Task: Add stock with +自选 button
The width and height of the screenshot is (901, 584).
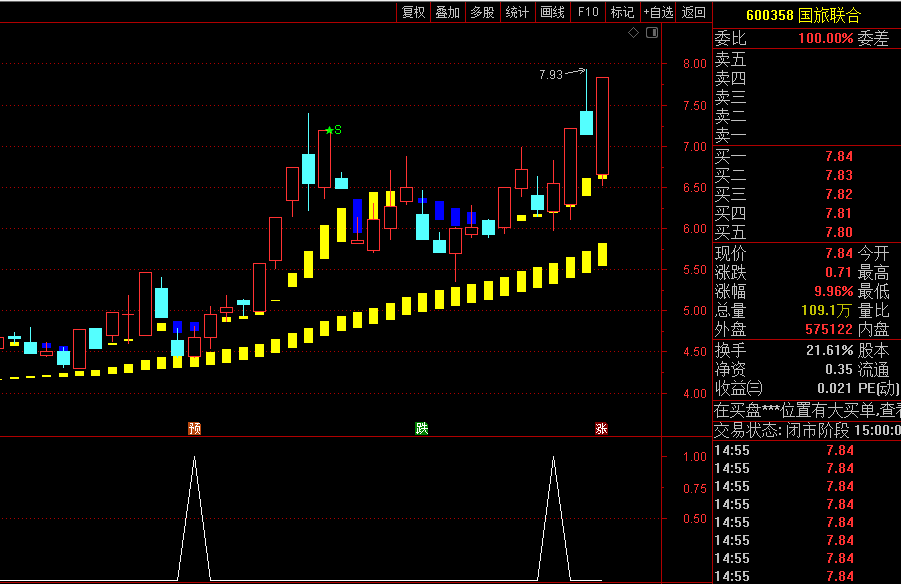Action: point(658,12)
